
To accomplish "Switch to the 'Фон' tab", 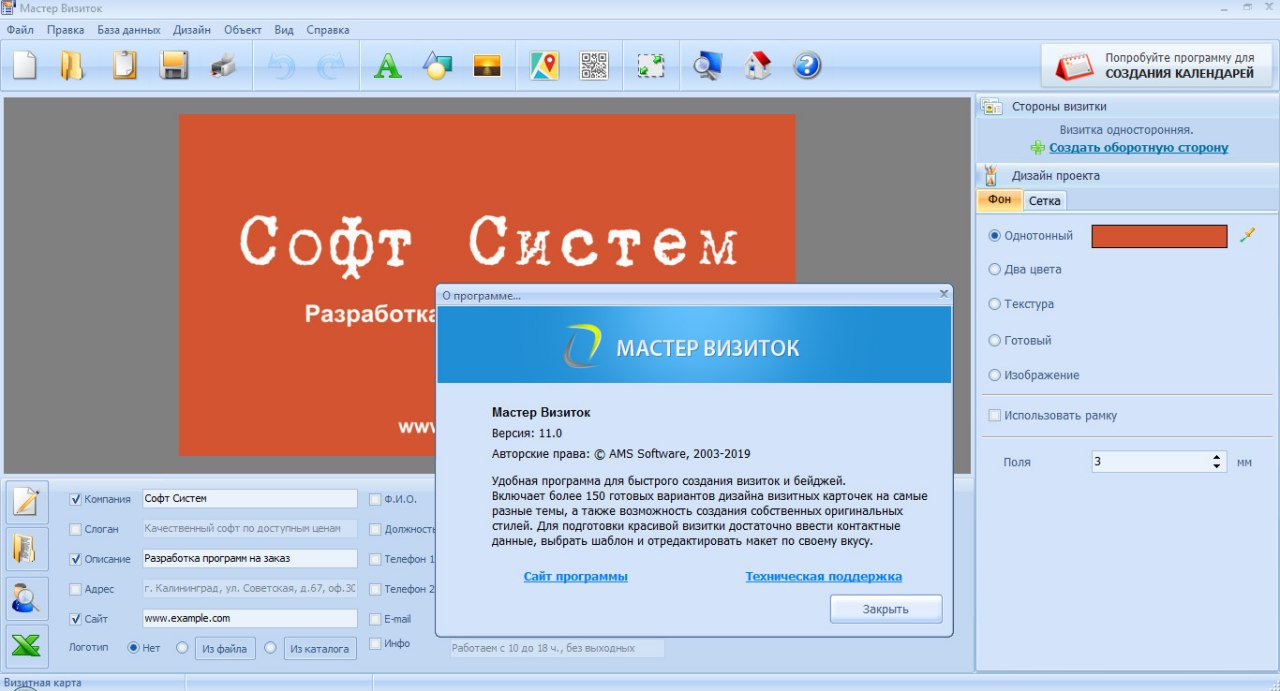I will (1000, 200).
